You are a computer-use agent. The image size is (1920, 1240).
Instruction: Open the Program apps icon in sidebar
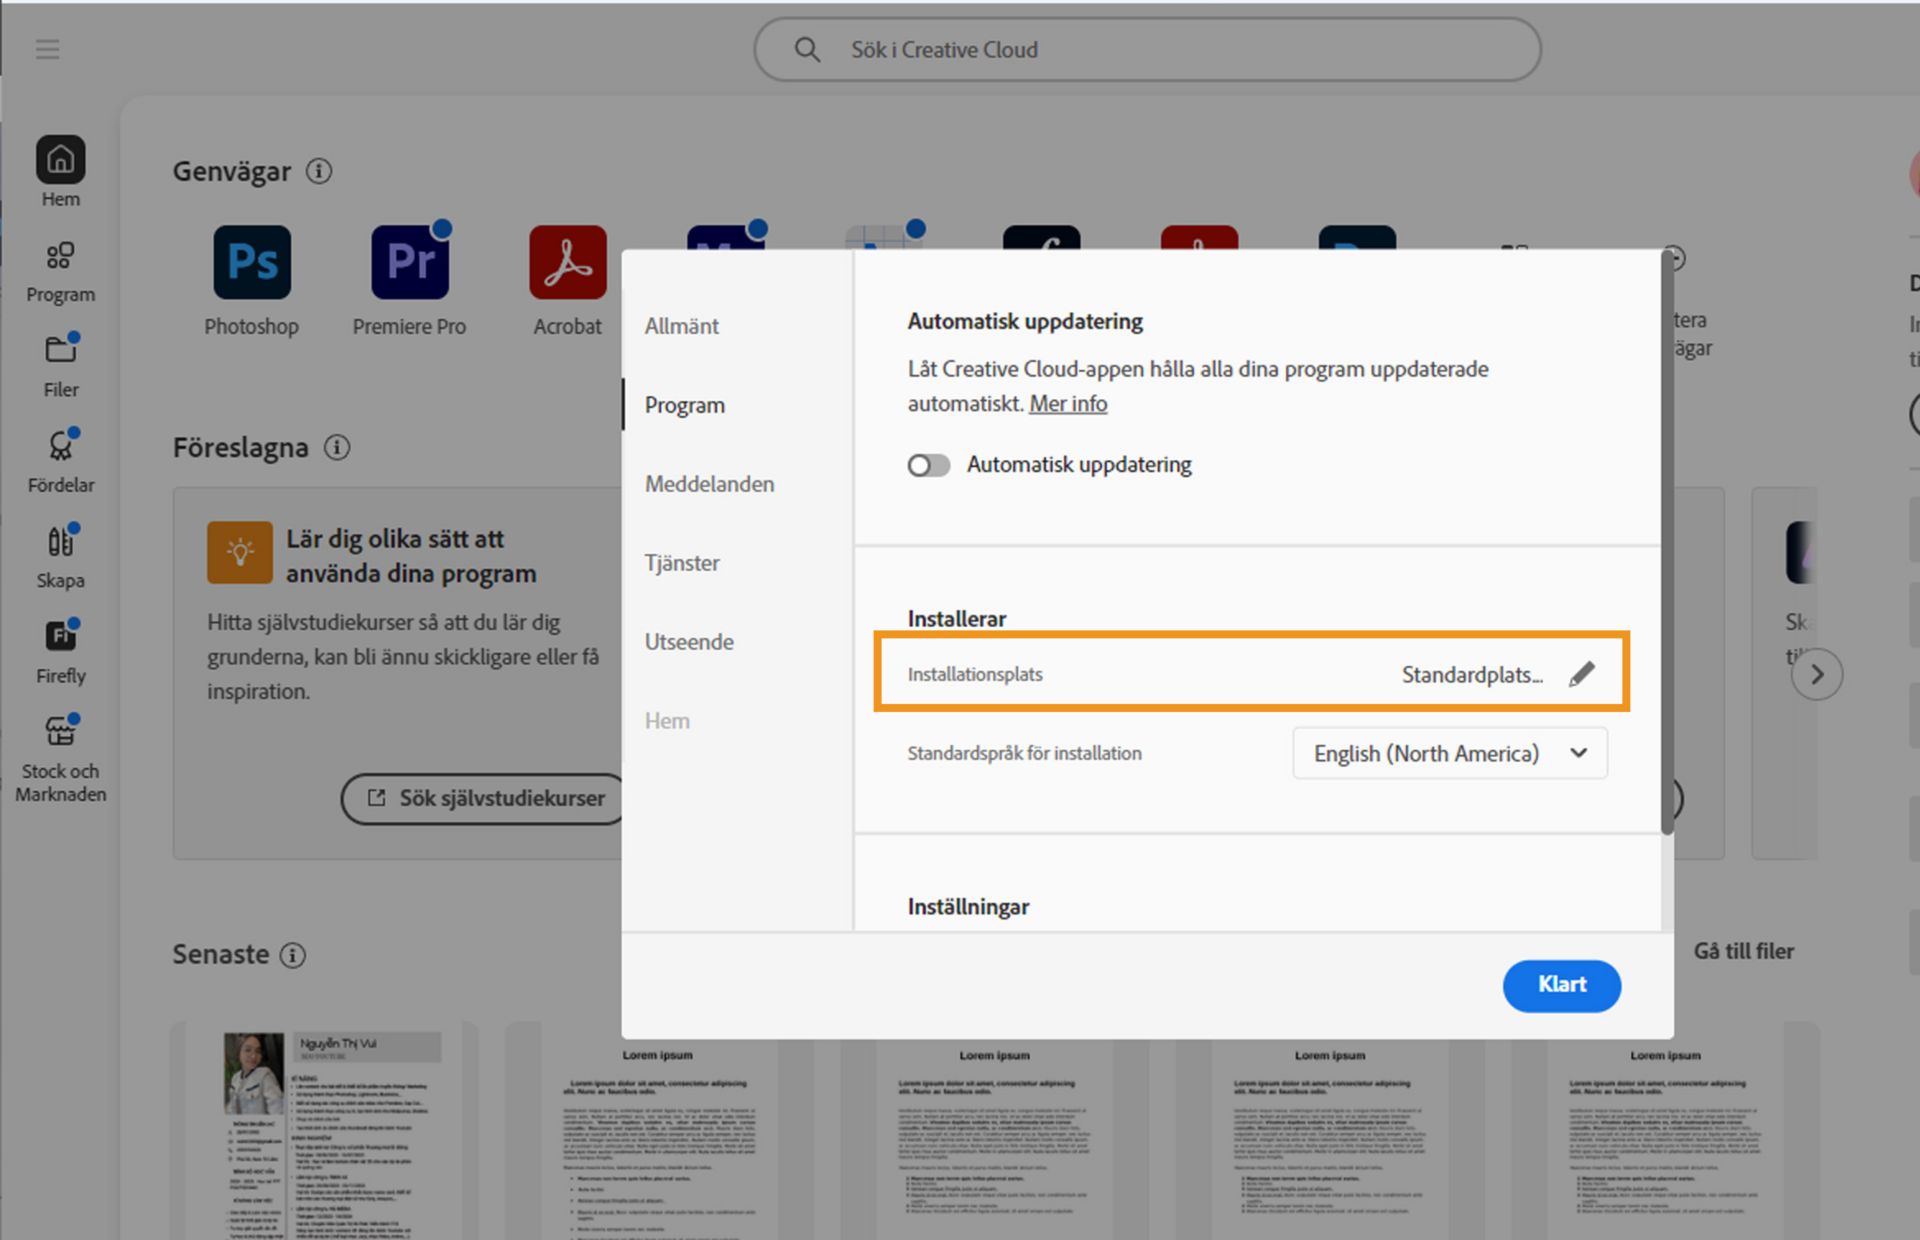pos(60,256)
